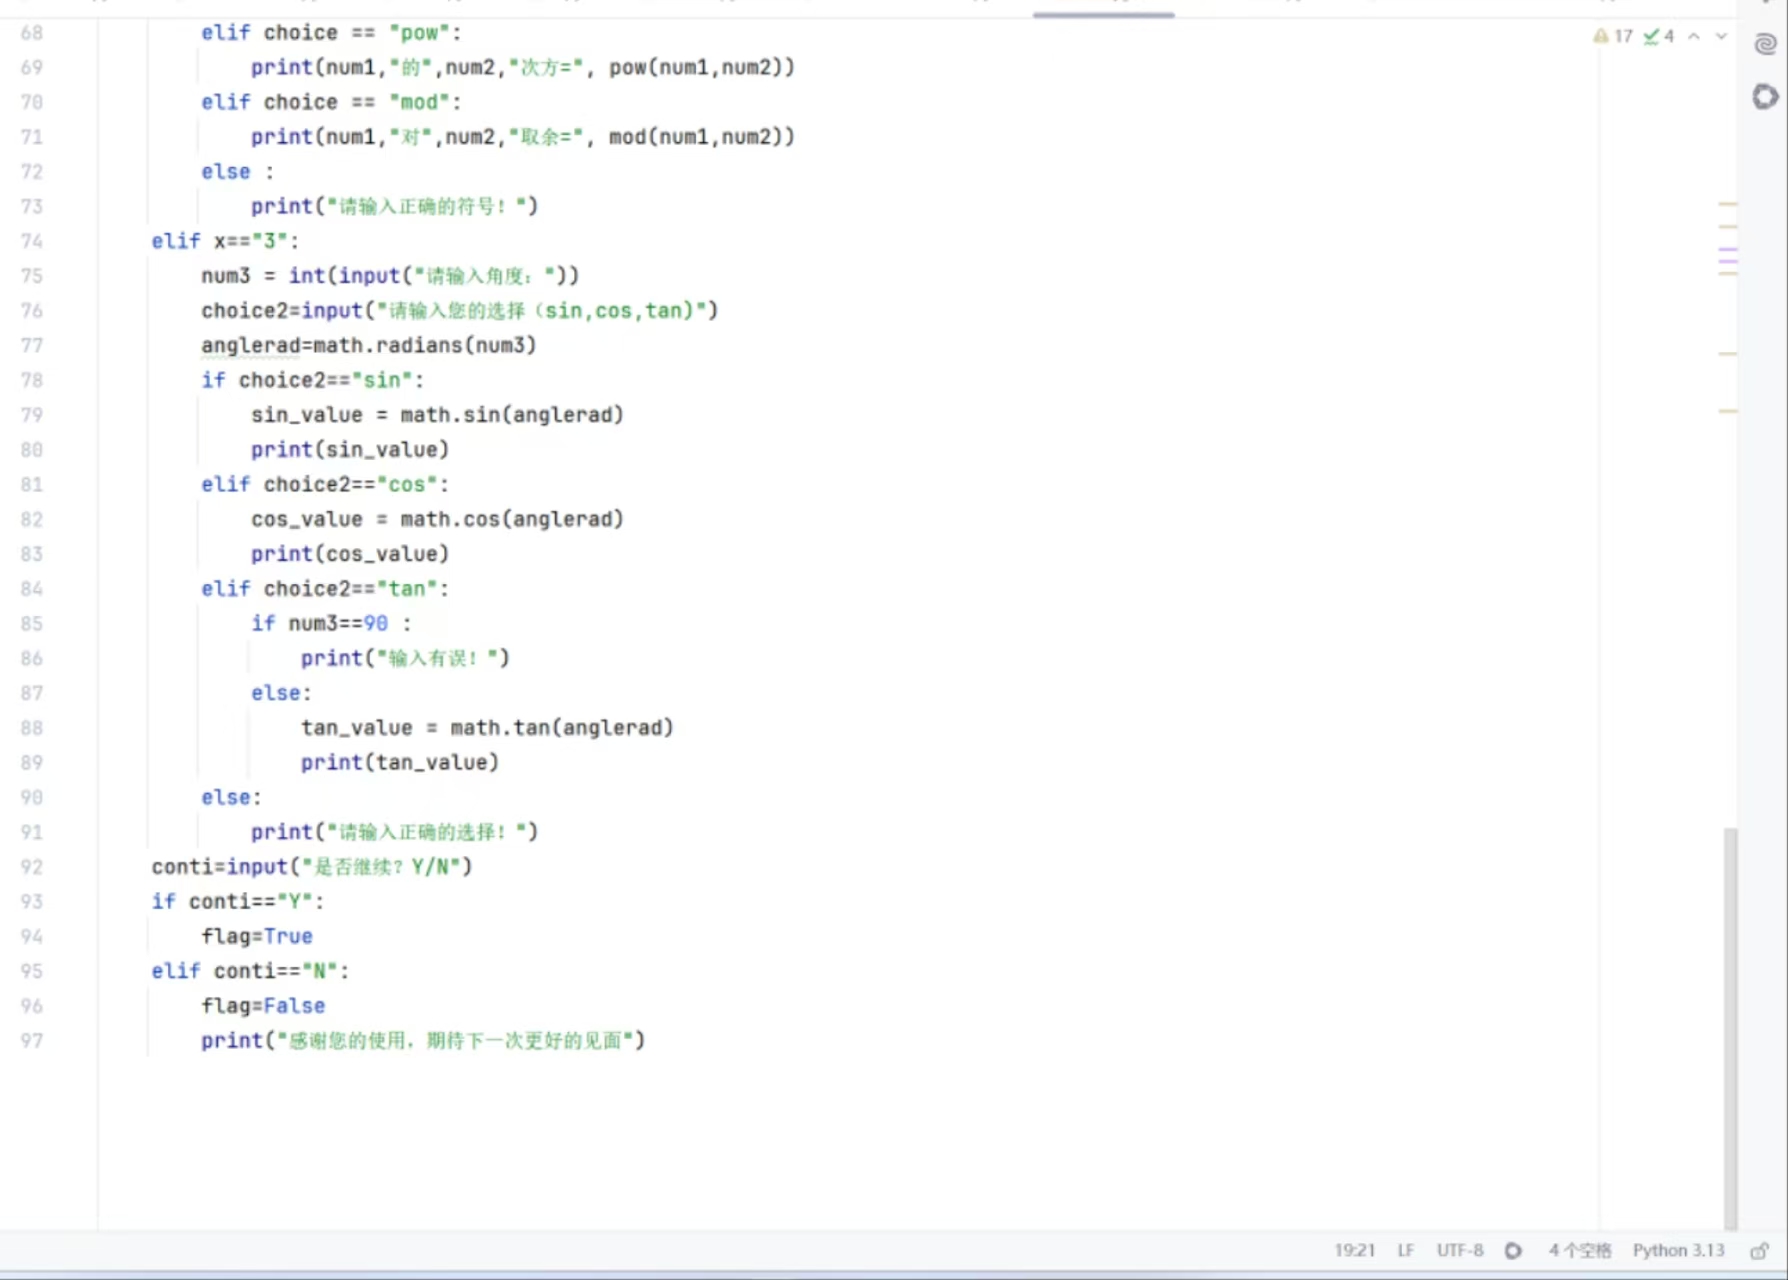Viewport: 1788px width, 1280px height.
Task: Click the 'print(tan_value)' statement
Action: [x=400, y=763]
